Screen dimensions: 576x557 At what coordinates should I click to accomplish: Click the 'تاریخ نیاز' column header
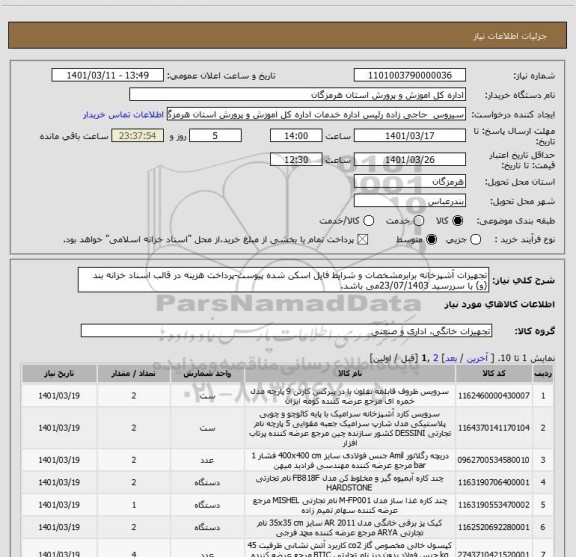59,374
